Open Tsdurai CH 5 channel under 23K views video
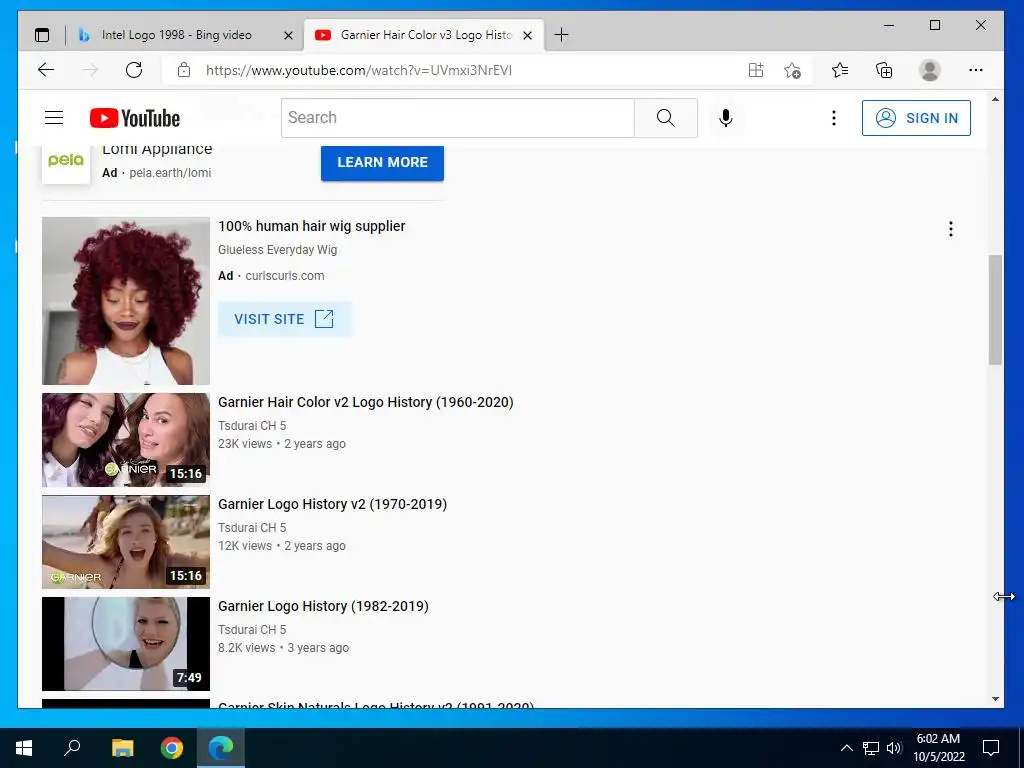Screen dimensions: 1024x768 coord(252,426)
